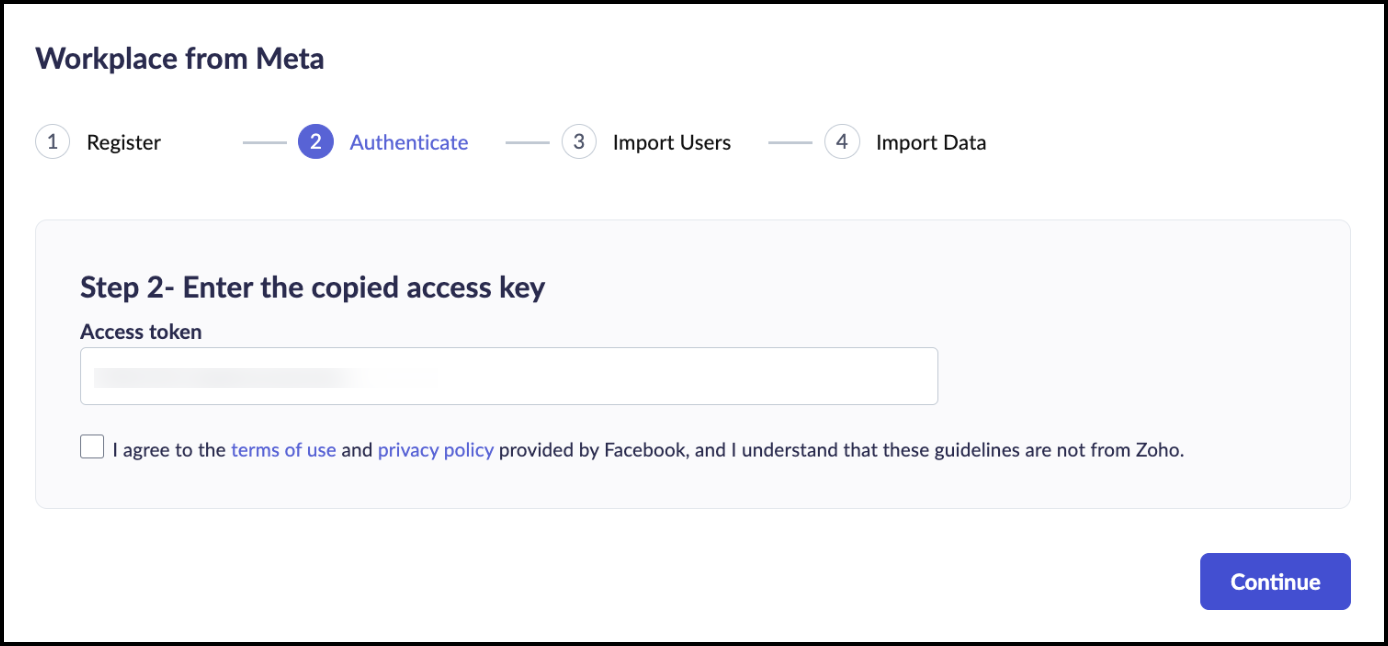Screen dimensions: 1388x646
Task: Go to the Import Users step label
Action: (x=671, y=143)
